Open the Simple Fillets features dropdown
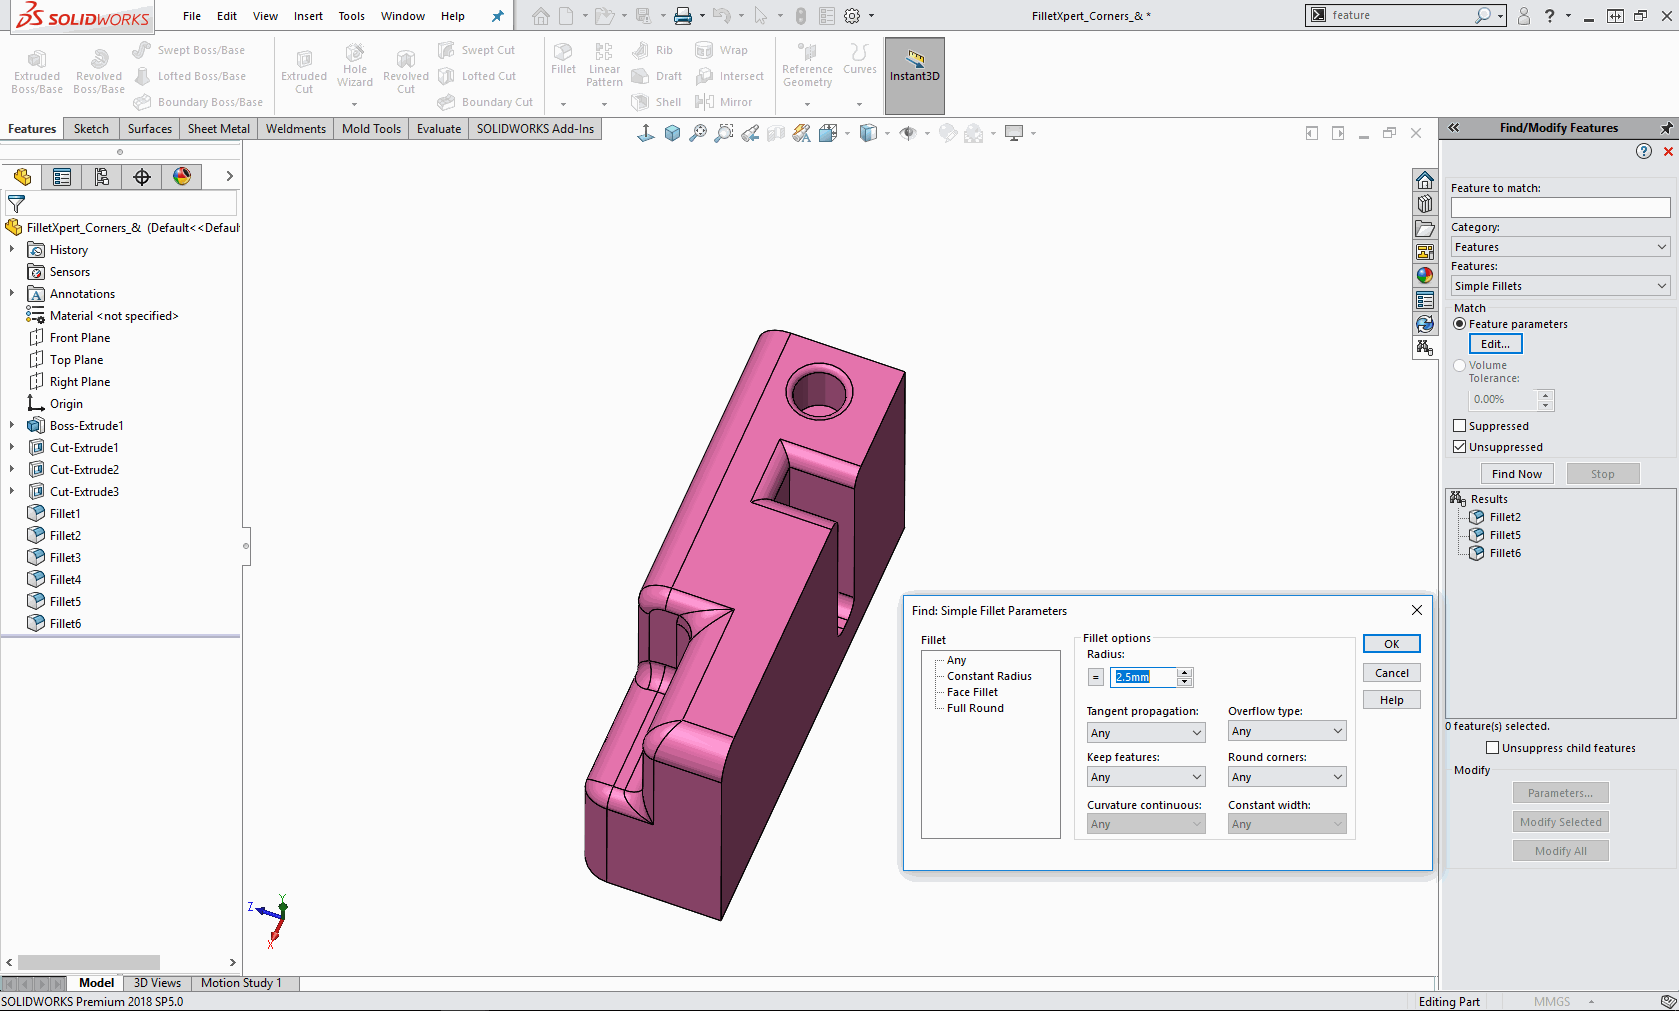Viewport: 1679px width, 1011px height. point(1661,285)
